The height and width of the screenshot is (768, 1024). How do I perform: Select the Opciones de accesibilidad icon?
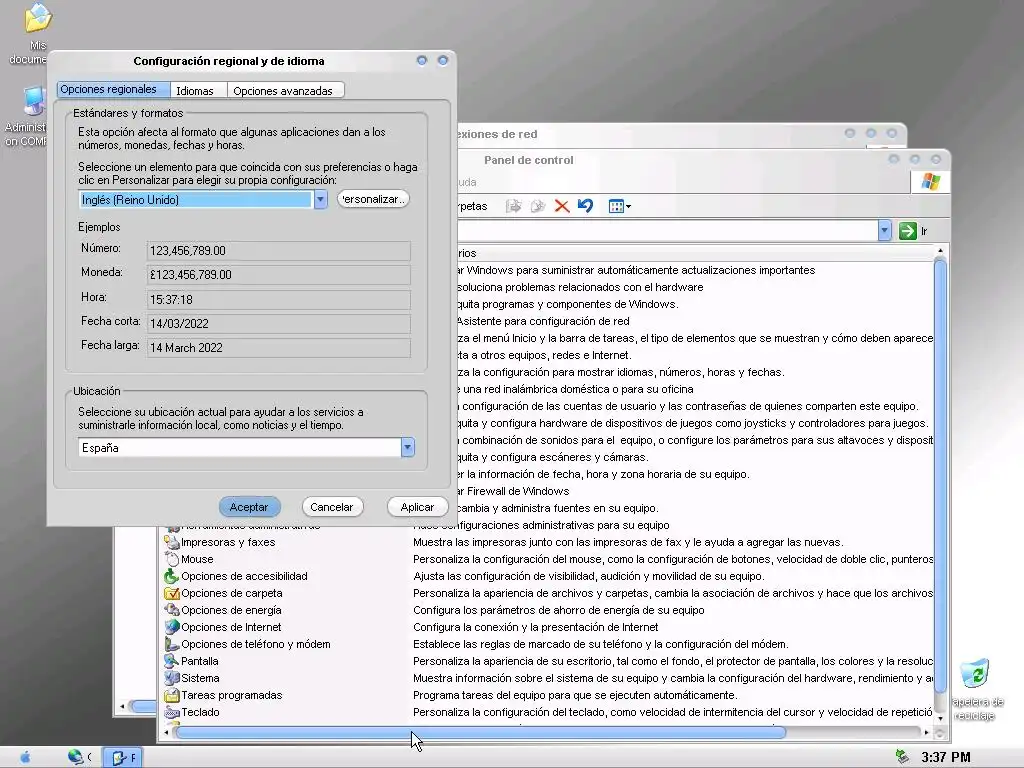[x=172, y=576]
